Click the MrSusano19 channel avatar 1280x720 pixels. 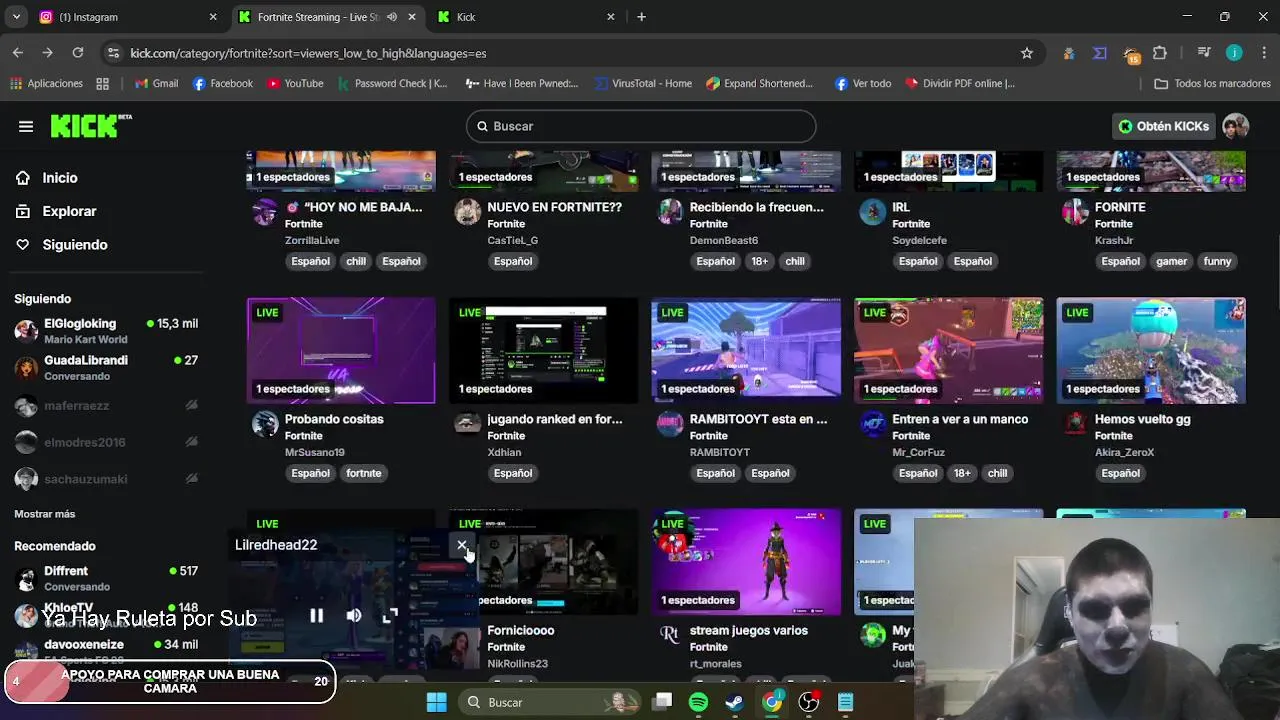click(x=265, y=424)
